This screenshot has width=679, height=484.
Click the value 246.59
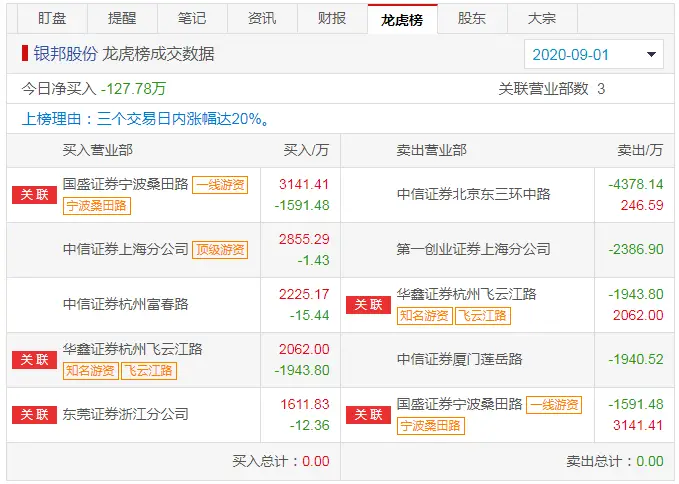[x=642, y=205]
